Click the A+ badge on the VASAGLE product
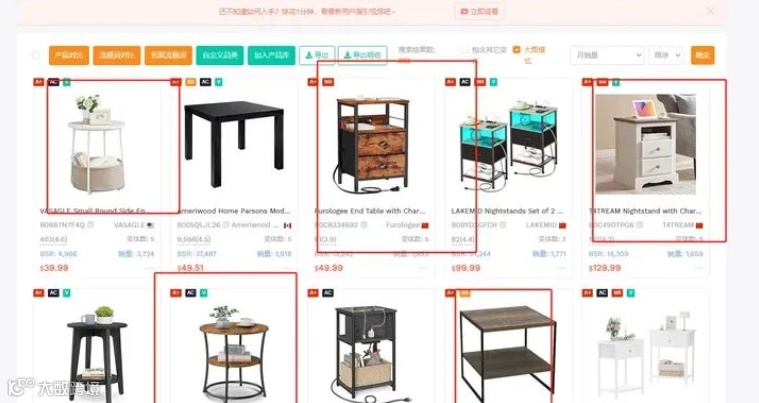The image size is (759, 403). pyautogui.click(x=38, y=82)
